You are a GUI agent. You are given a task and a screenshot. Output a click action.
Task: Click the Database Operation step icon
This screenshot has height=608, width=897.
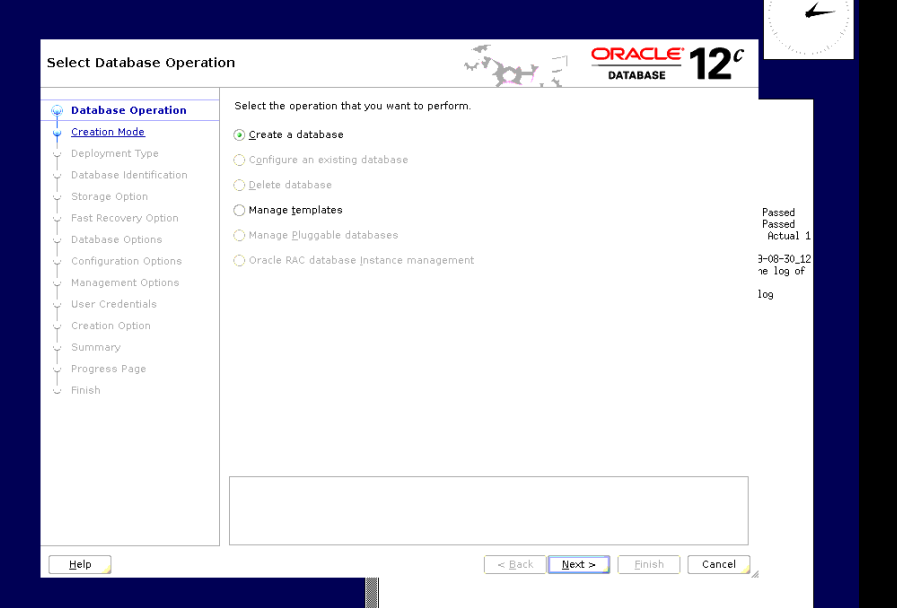(x=58, y=110)
